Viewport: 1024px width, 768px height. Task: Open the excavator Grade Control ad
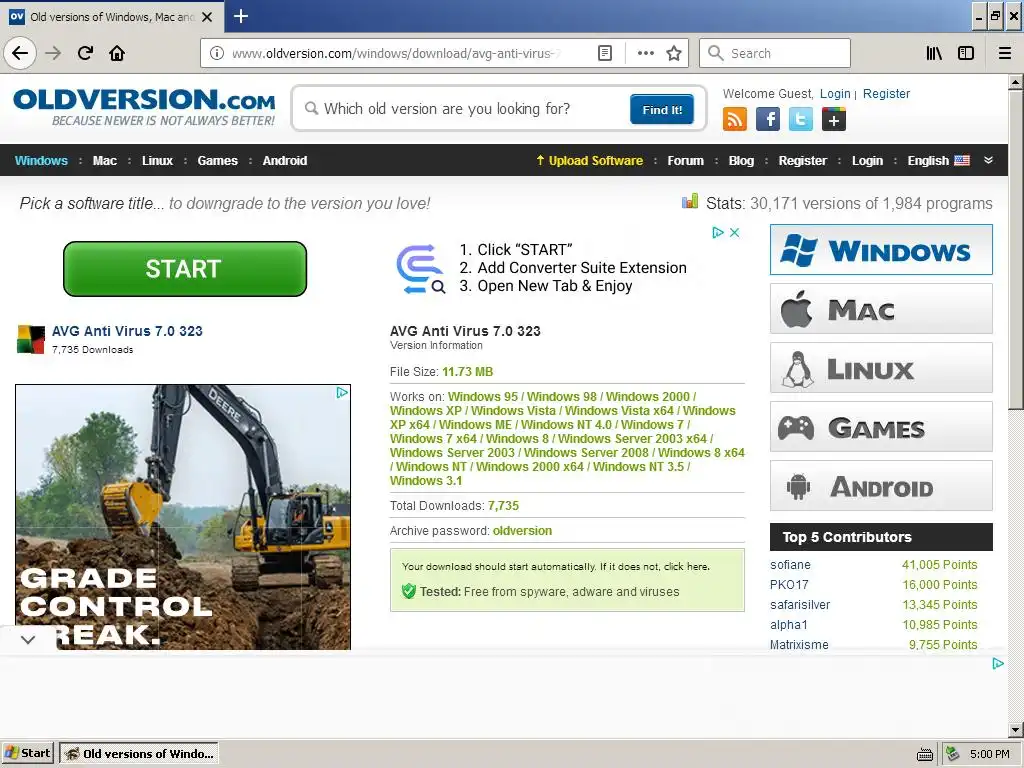point(183,517)
